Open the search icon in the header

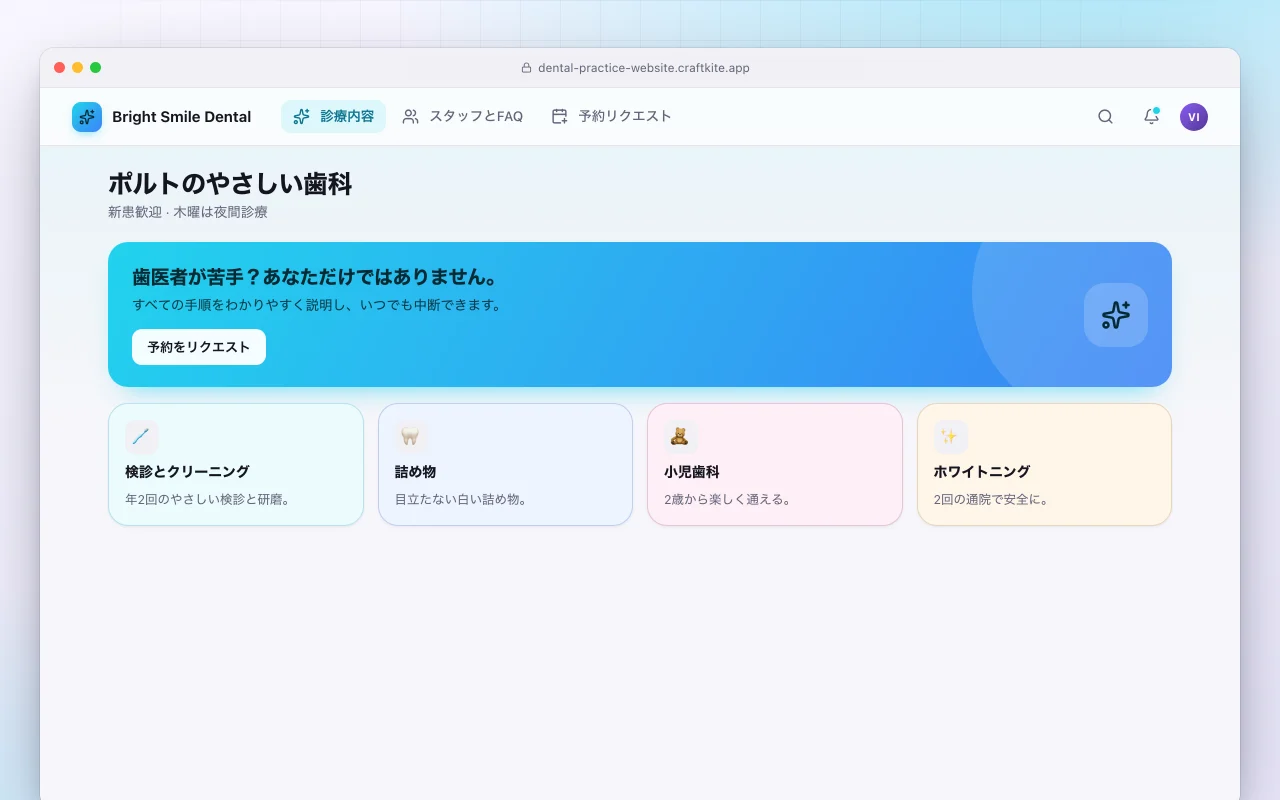[1105, 117]
